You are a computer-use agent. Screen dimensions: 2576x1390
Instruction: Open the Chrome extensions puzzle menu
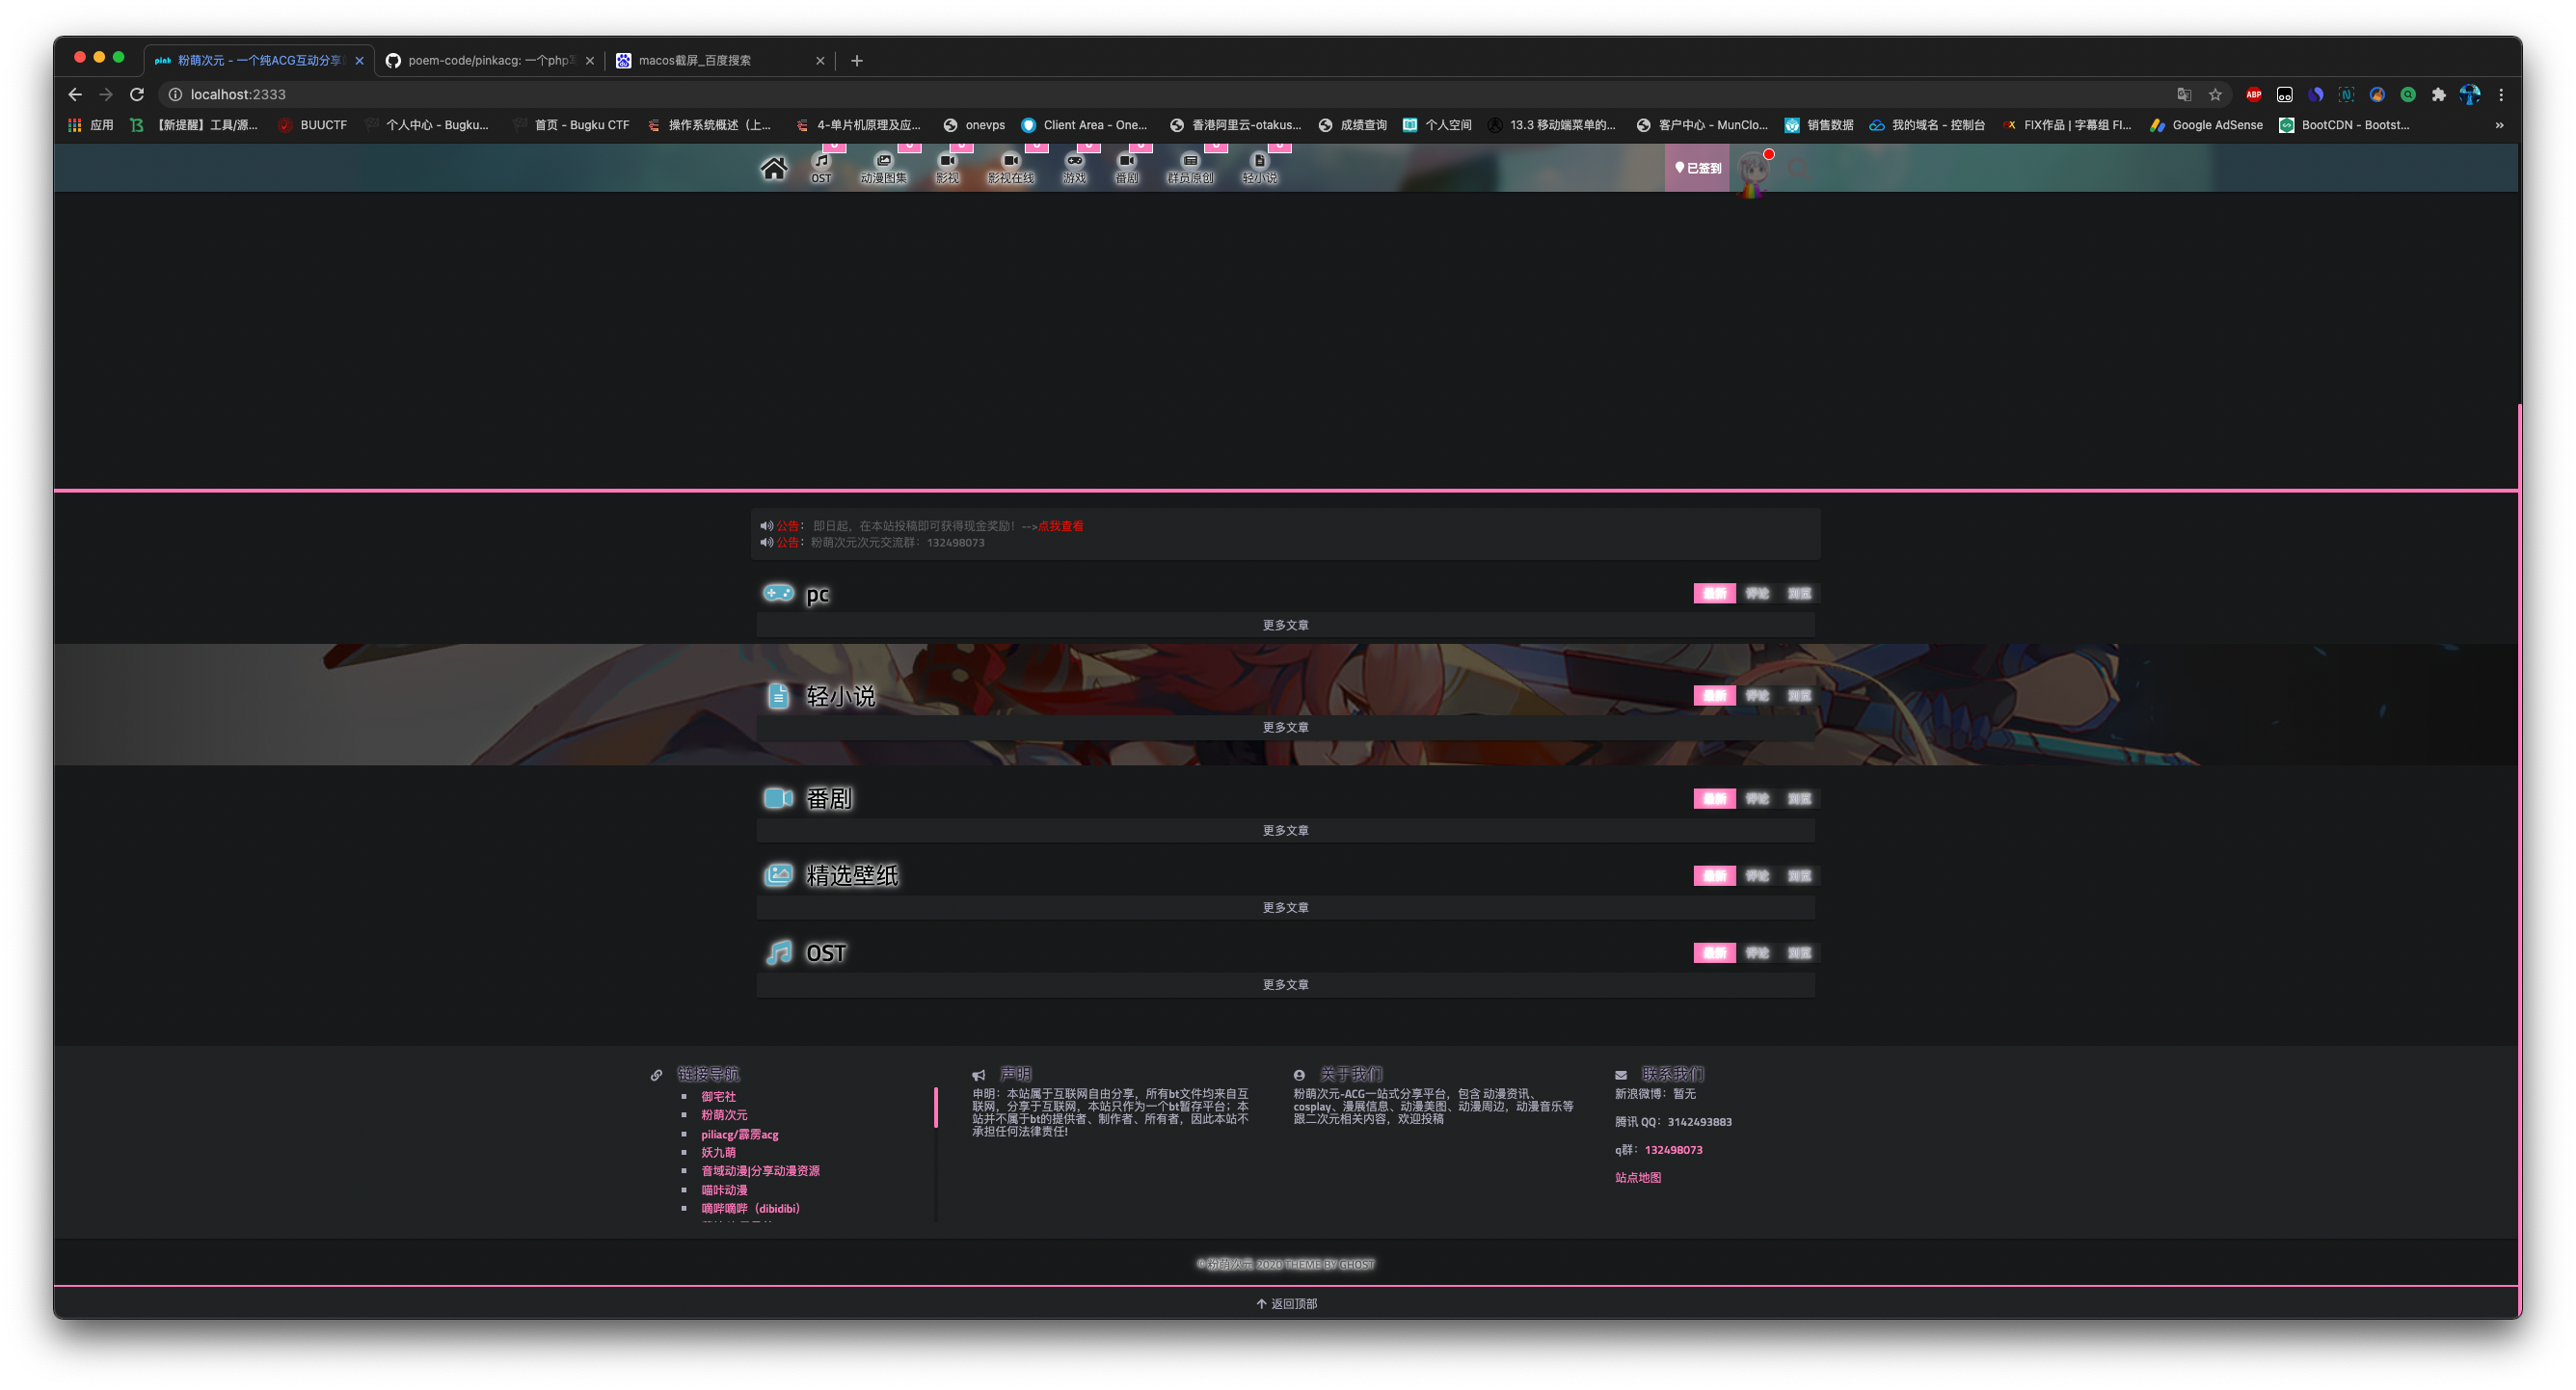click(x=2439, y=94)
